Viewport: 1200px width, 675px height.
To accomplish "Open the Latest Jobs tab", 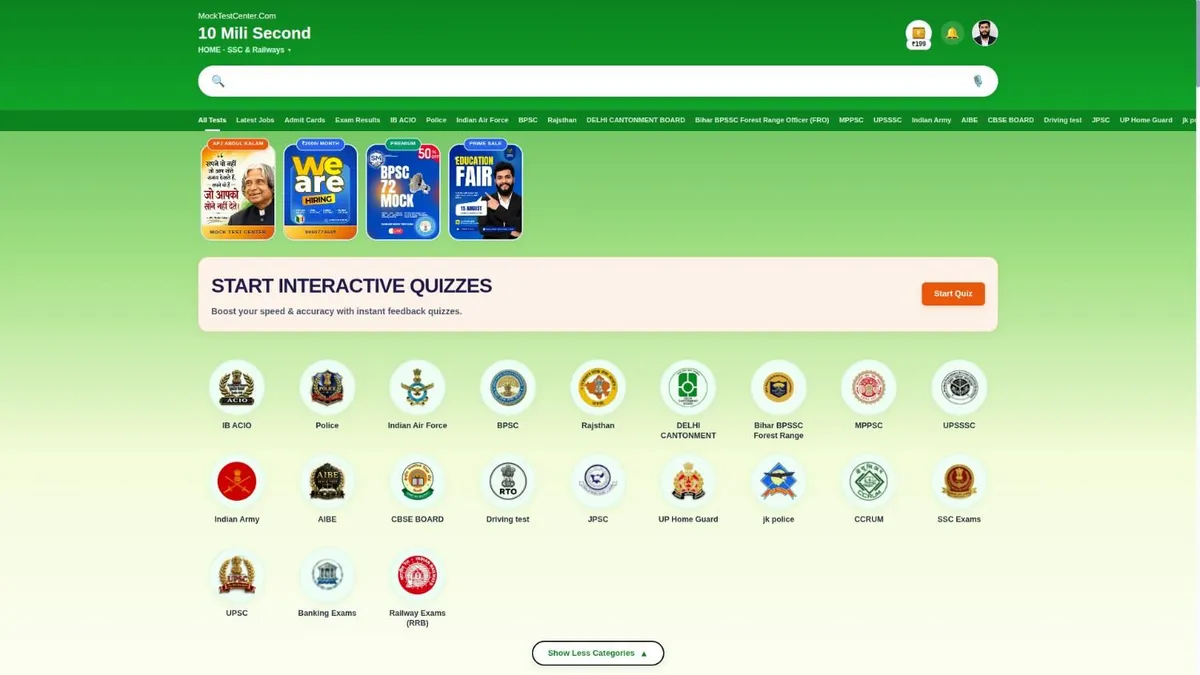I will 255,120.
